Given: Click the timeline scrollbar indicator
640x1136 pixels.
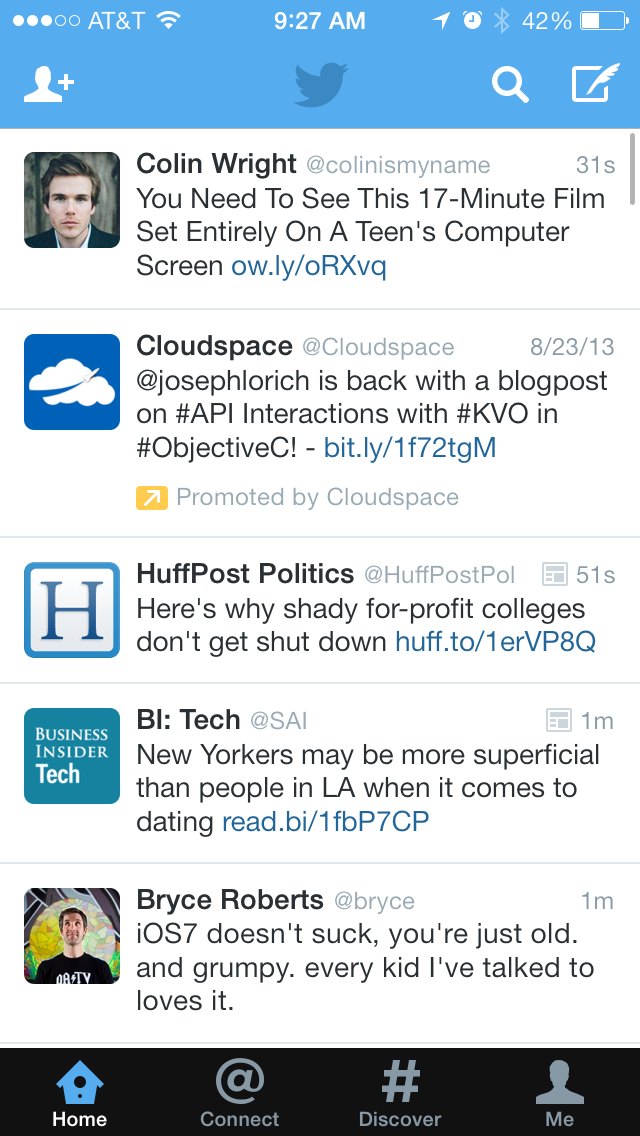Looking at the screenshot, I should point(633,170).
